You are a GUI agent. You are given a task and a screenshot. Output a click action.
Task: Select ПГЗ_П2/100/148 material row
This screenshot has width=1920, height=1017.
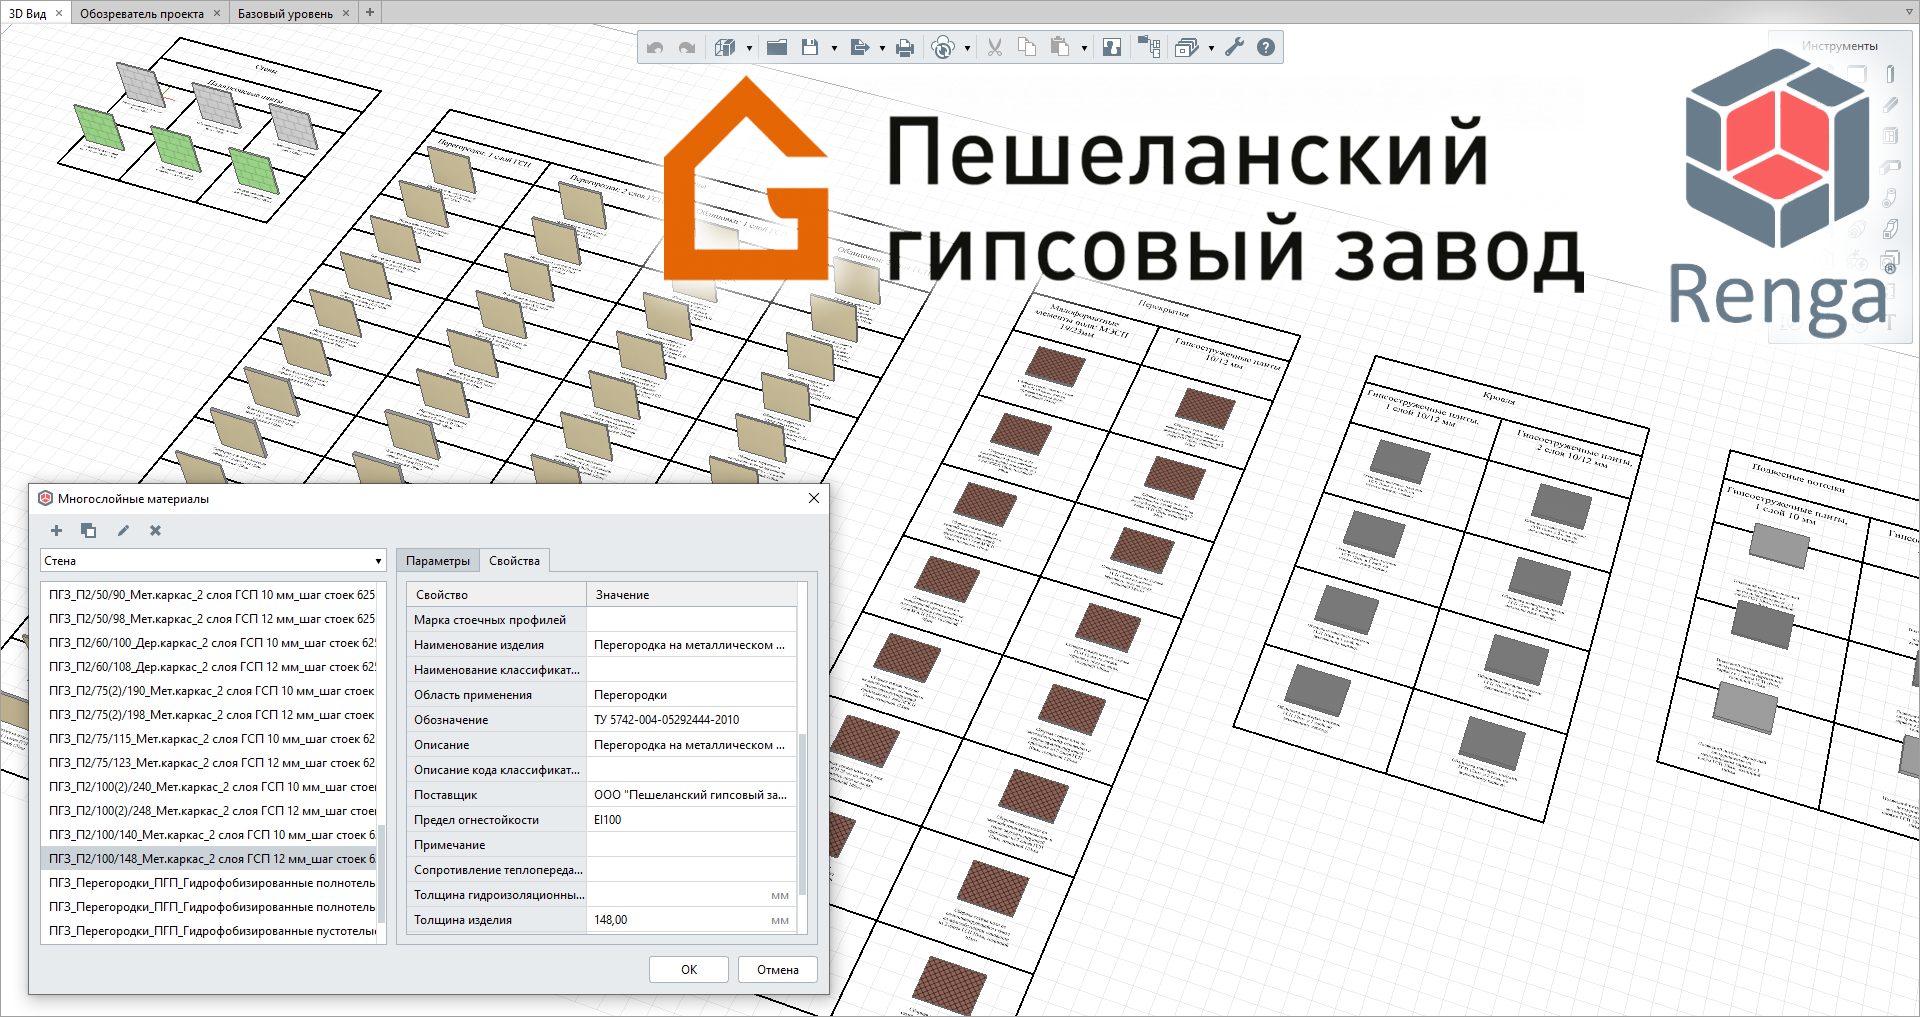pos(209,859)
